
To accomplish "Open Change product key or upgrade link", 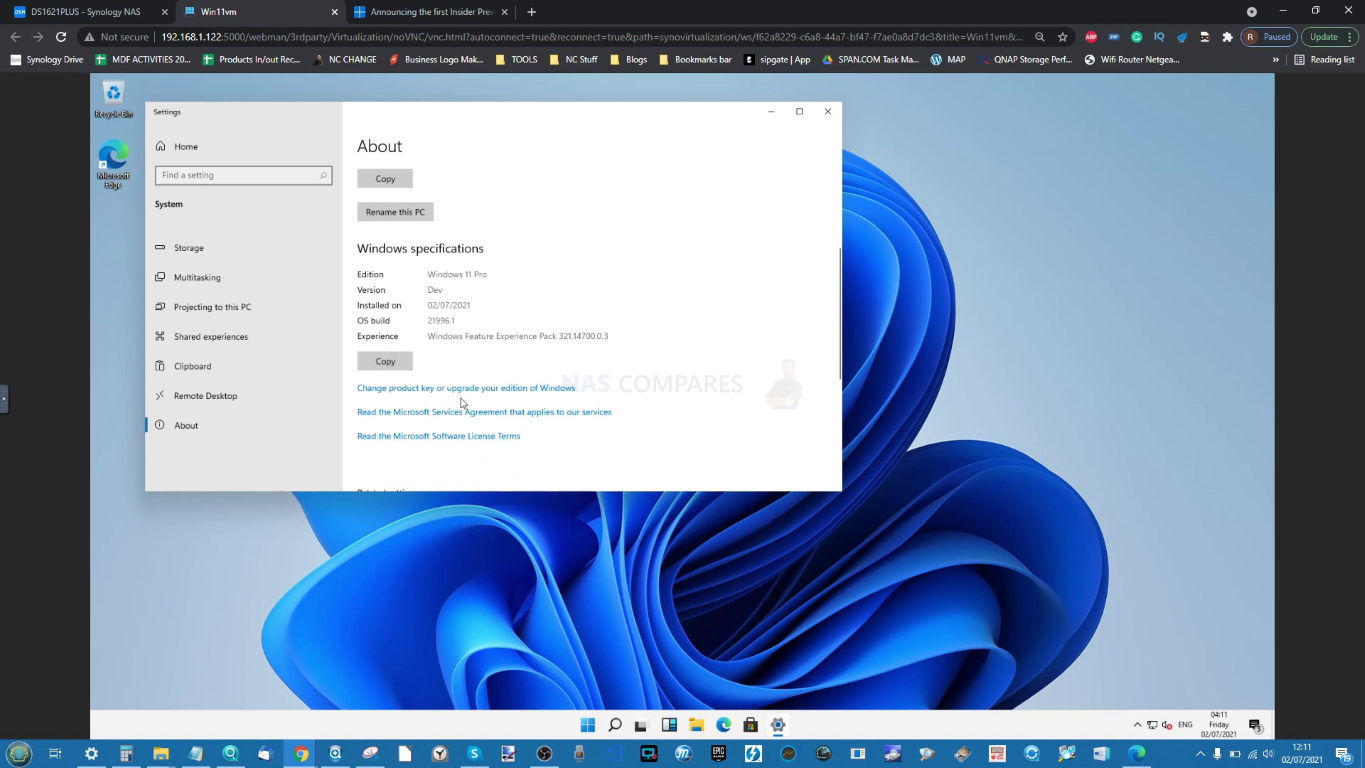I will (x=466, y=388).
